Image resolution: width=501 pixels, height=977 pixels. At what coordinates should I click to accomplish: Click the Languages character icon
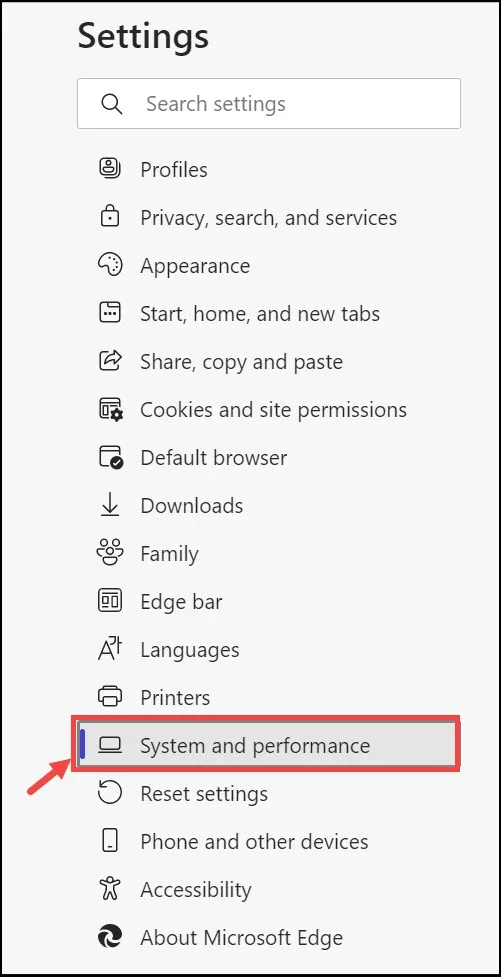coord(110,649)
